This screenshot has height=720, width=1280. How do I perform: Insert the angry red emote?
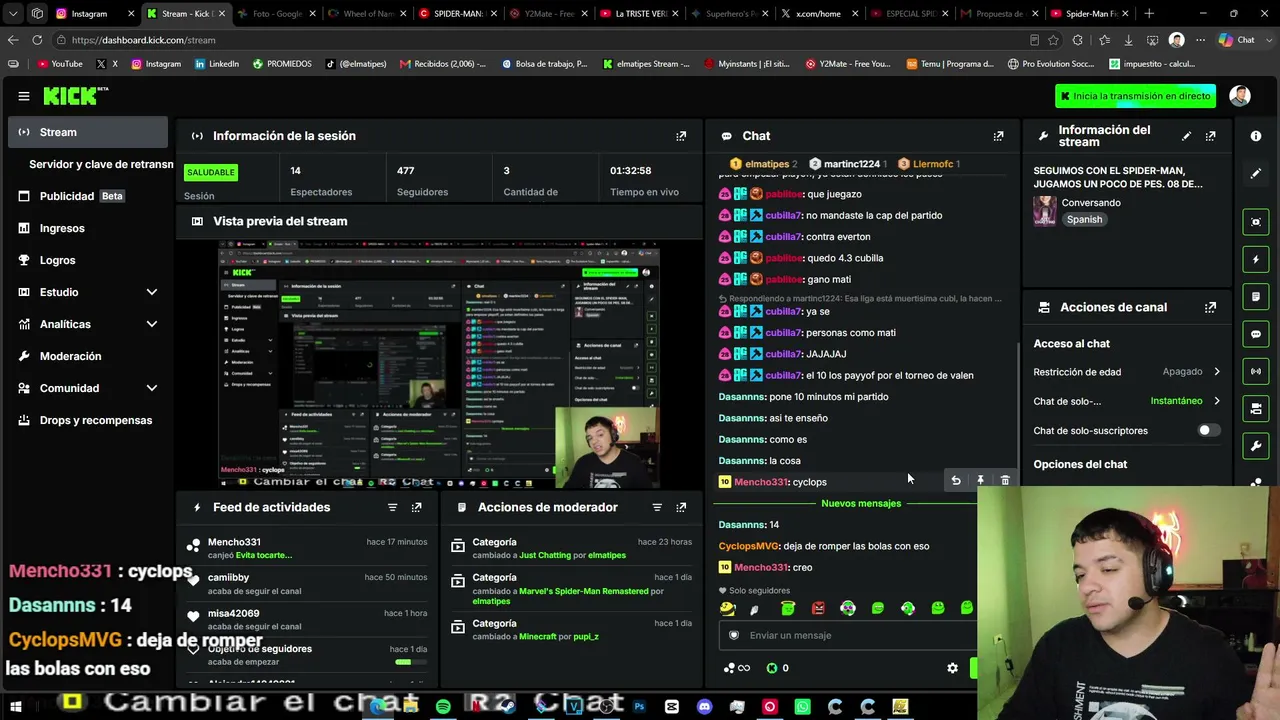[x=818, y=608]
